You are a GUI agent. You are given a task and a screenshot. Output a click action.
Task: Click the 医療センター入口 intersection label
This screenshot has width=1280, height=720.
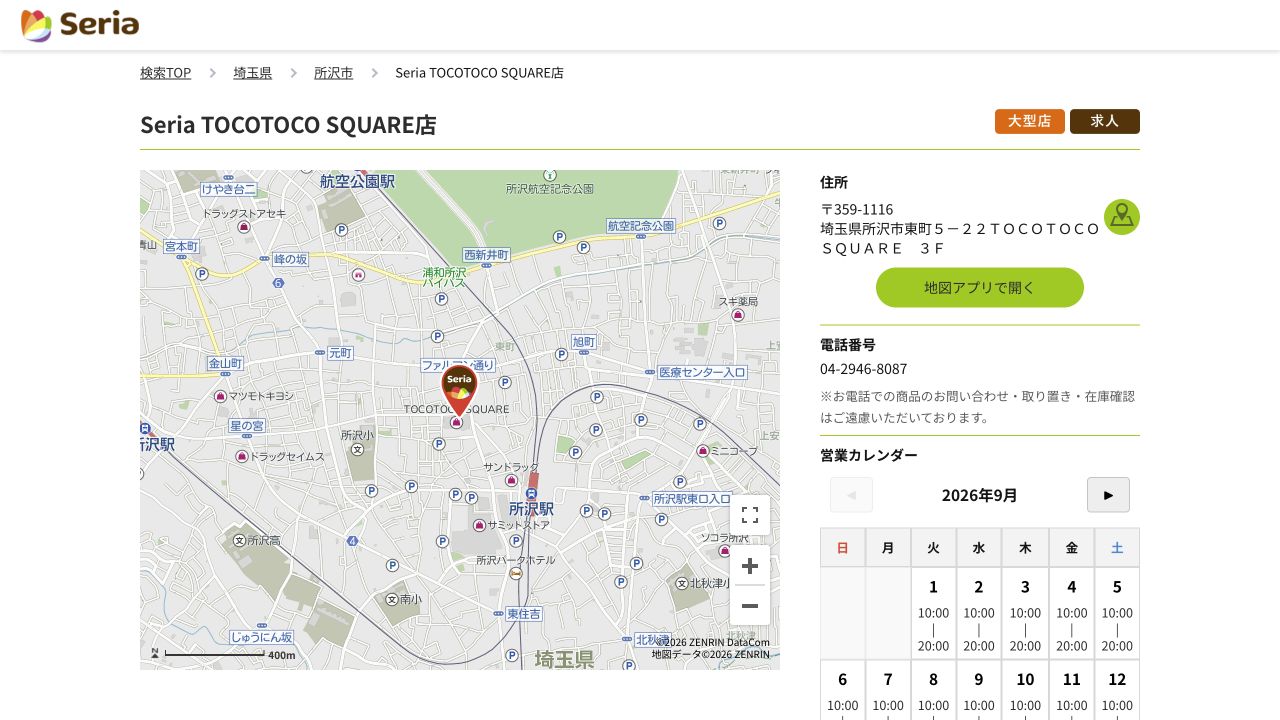tap(702, 372)
